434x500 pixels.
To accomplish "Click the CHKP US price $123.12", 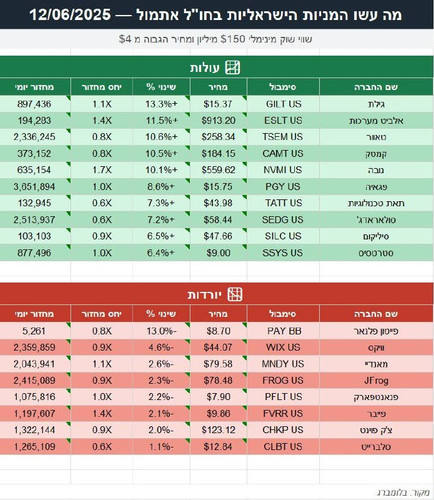I will [x=218, y=430].
